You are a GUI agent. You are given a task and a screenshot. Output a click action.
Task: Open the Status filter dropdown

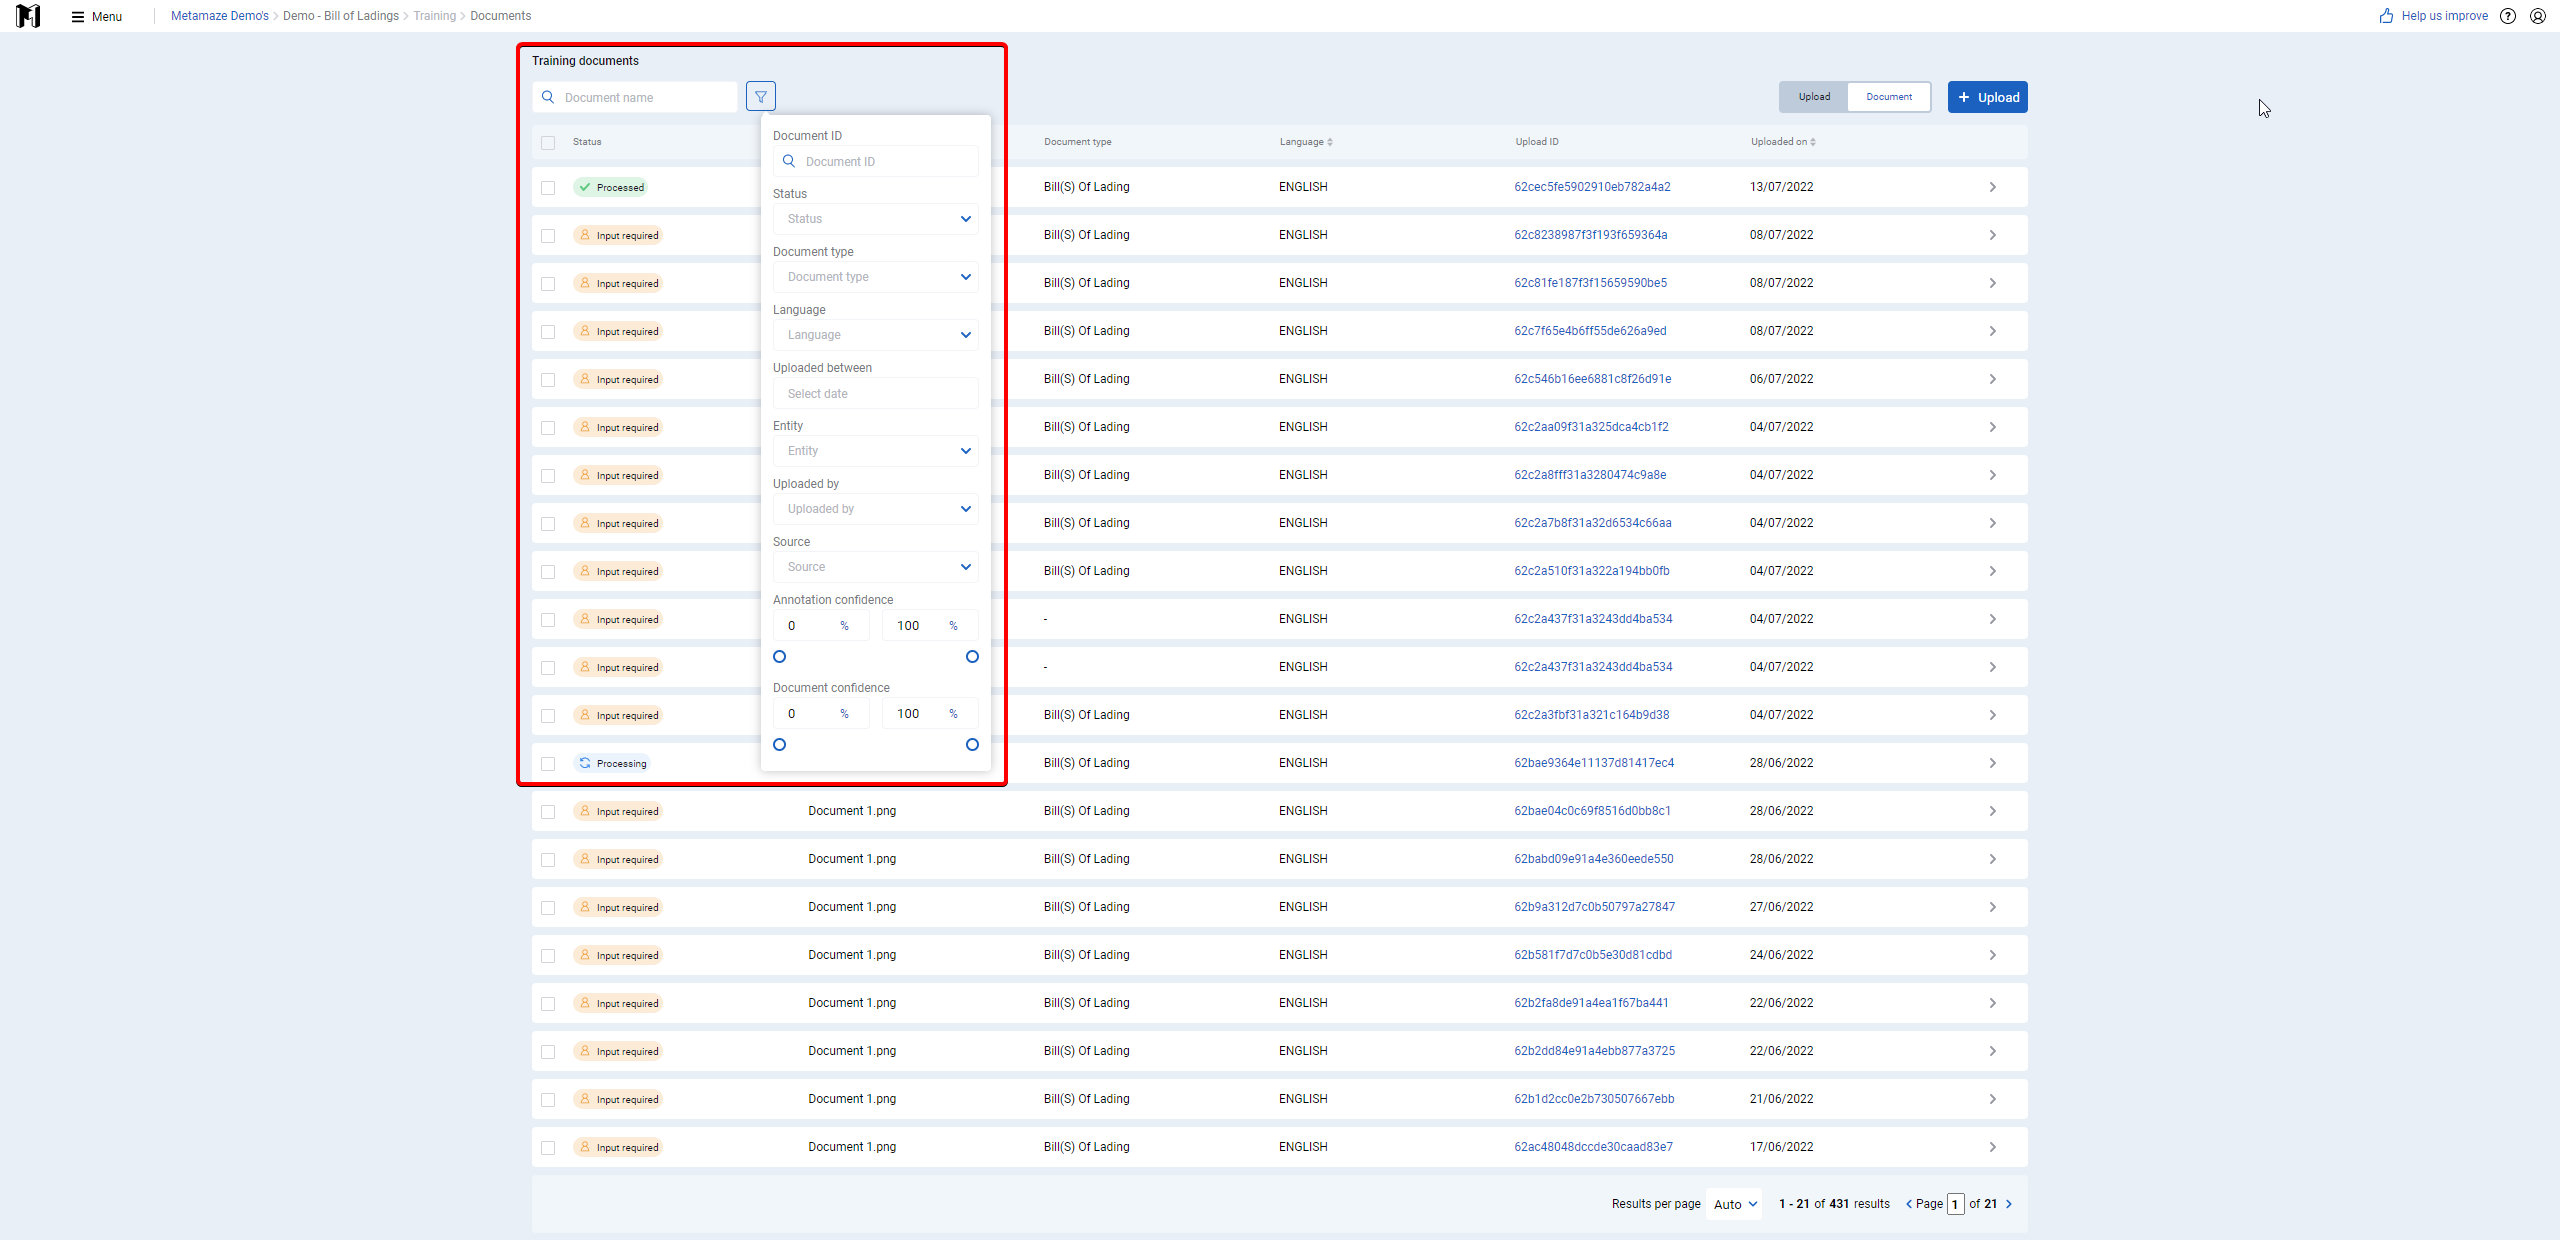point(876,219)
